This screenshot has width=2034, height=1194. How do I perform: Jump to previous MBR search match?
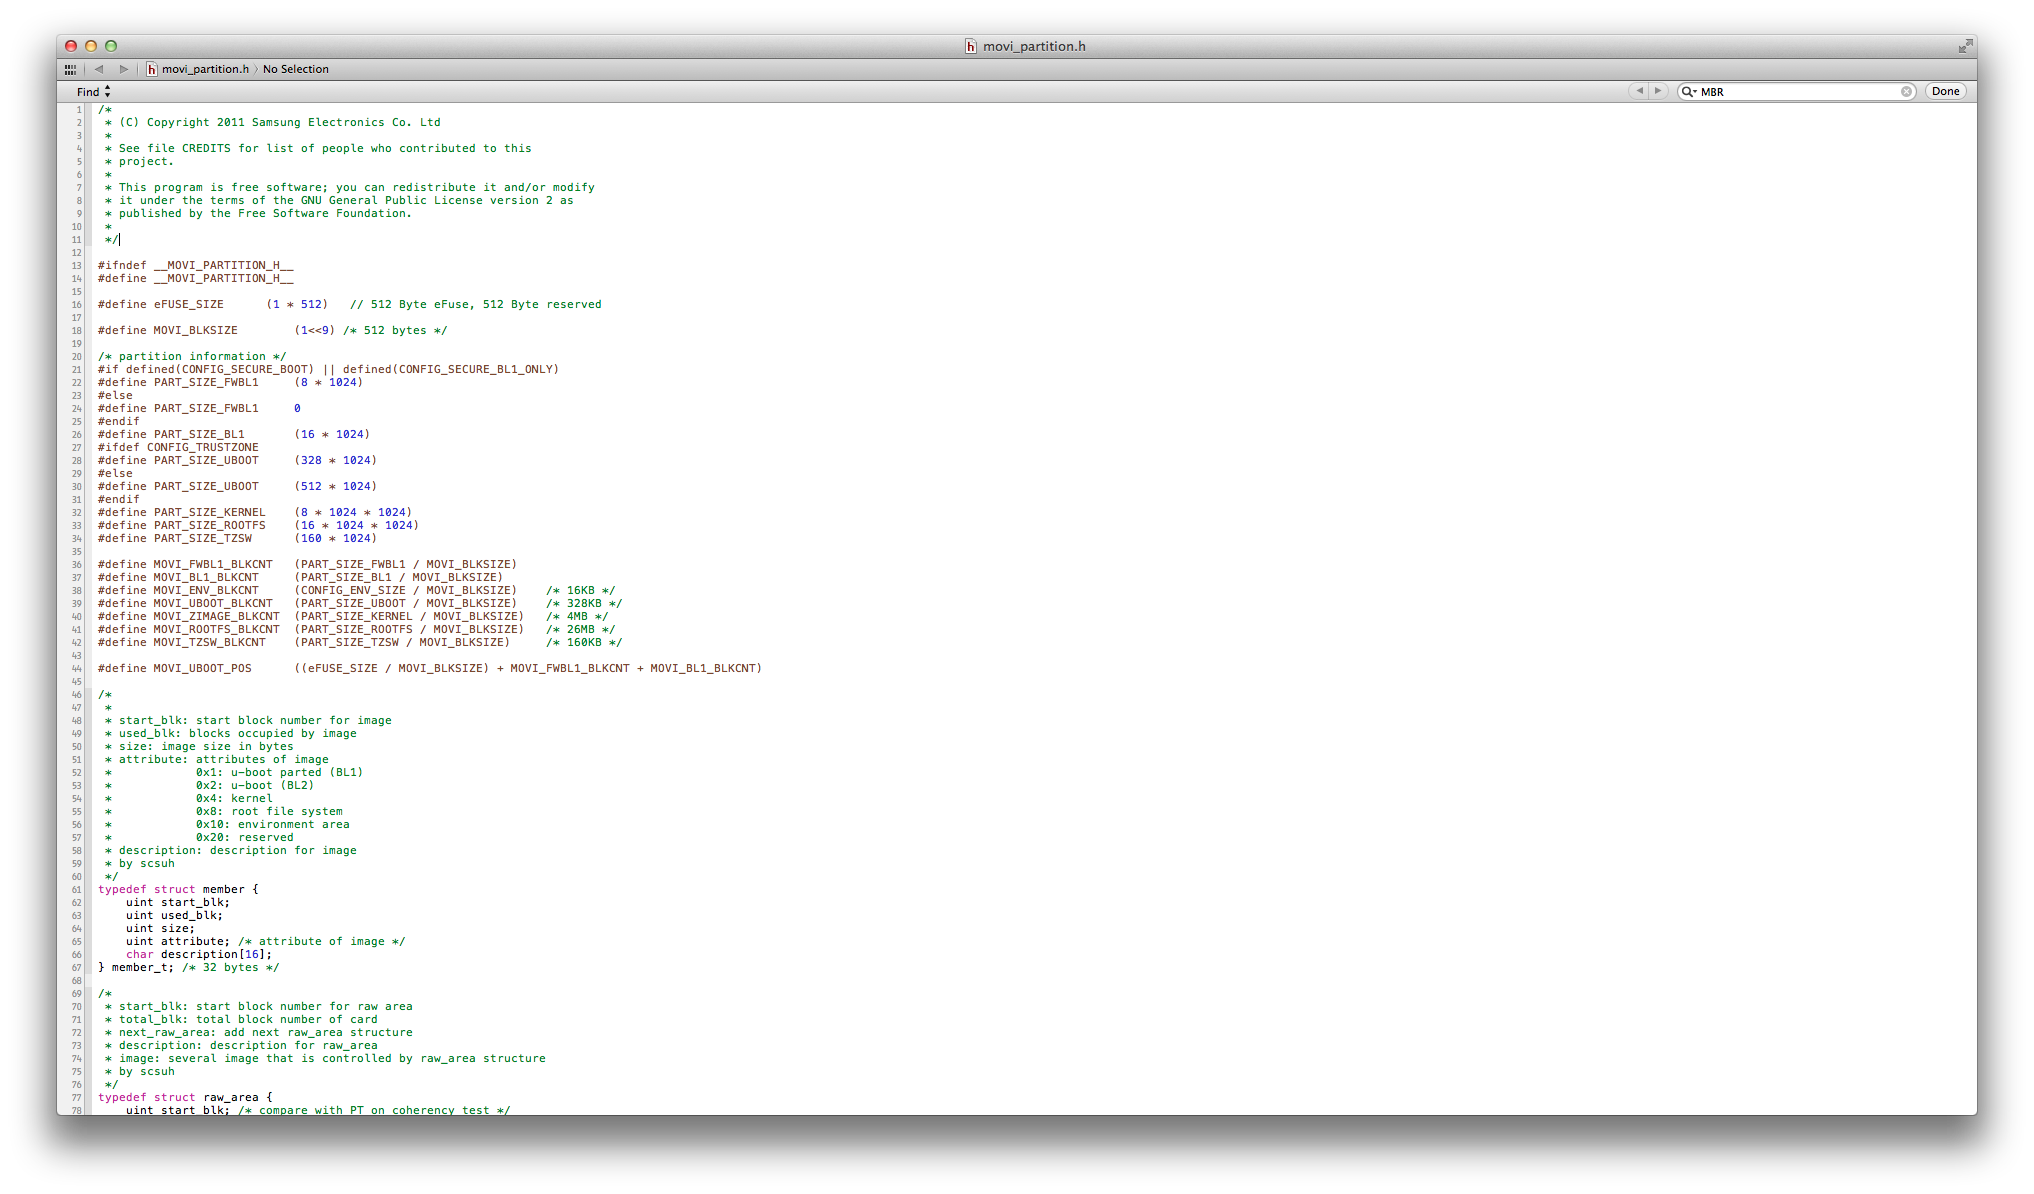point(1639,91)
